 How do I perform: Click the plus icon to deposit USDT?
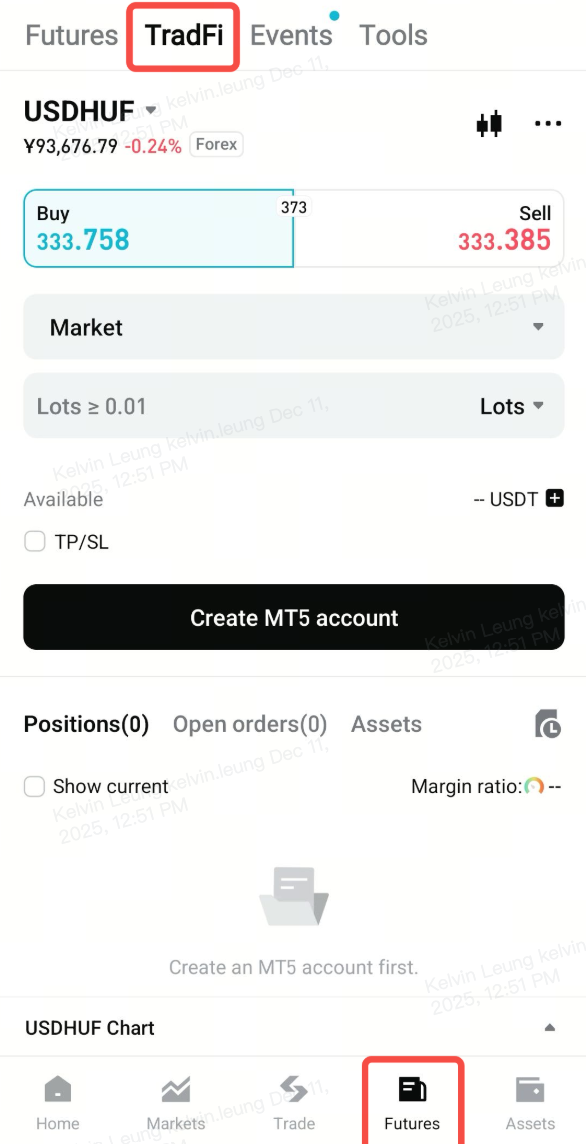click(556, 498)
